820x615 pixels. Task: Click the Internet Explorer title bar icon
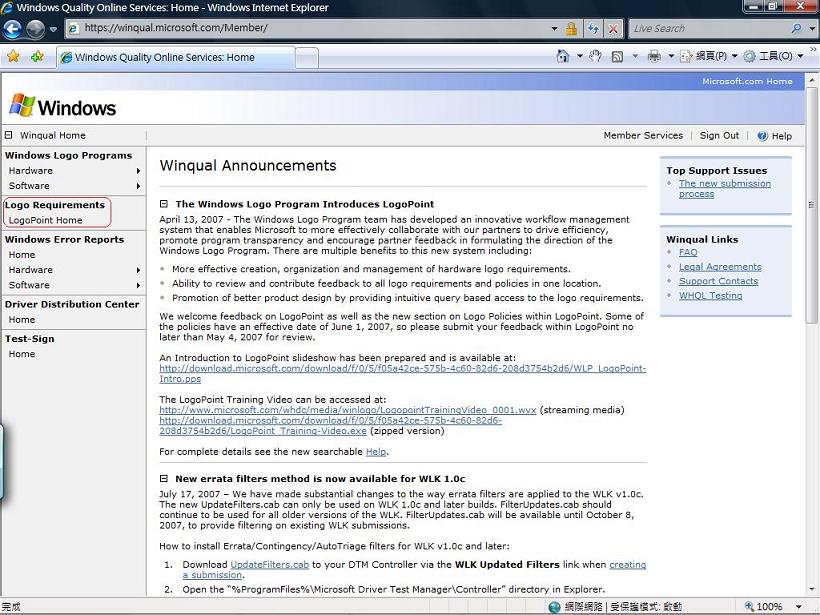click(x=7, y=7)
